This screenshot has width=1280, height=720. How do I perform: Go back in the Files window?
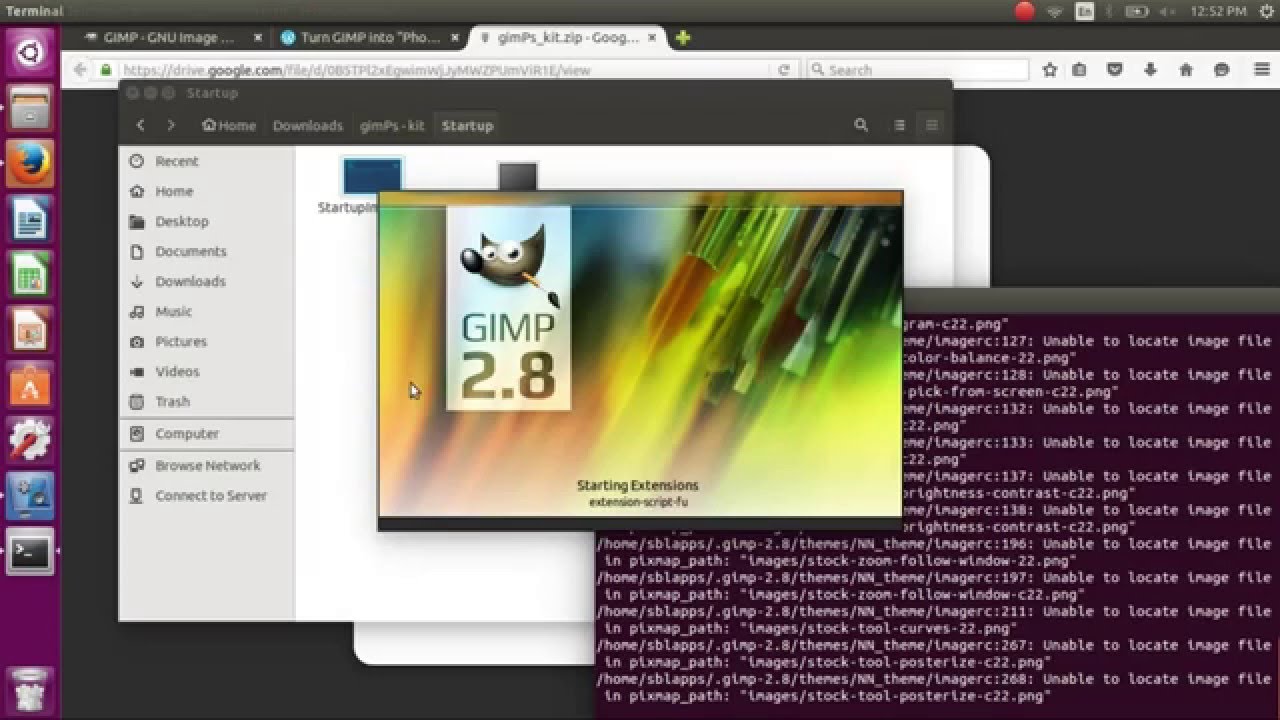click(141, 125)
